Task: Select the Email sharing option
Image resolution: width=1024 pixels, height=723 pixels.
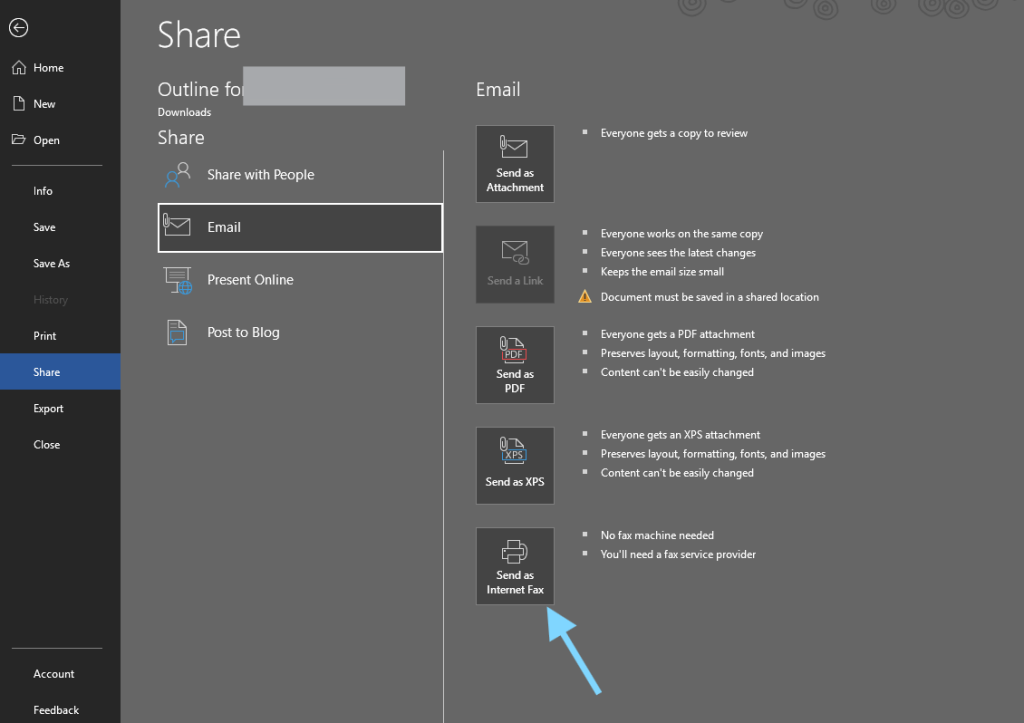Action: point(300,227)
